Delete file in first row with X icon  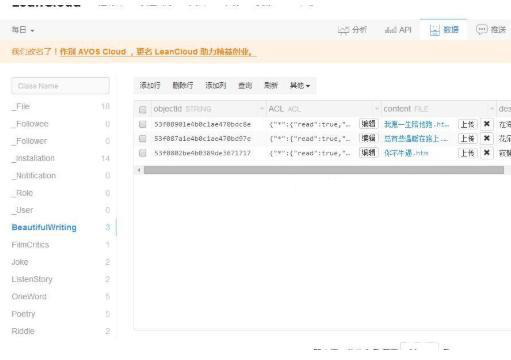[x=487, y=124]
